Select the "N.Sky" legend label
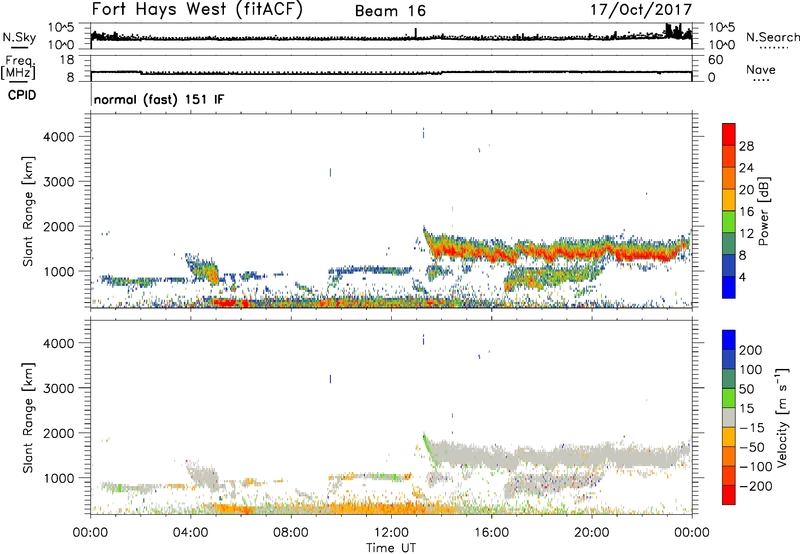The image size is (800, 554). tap(19, 37)
